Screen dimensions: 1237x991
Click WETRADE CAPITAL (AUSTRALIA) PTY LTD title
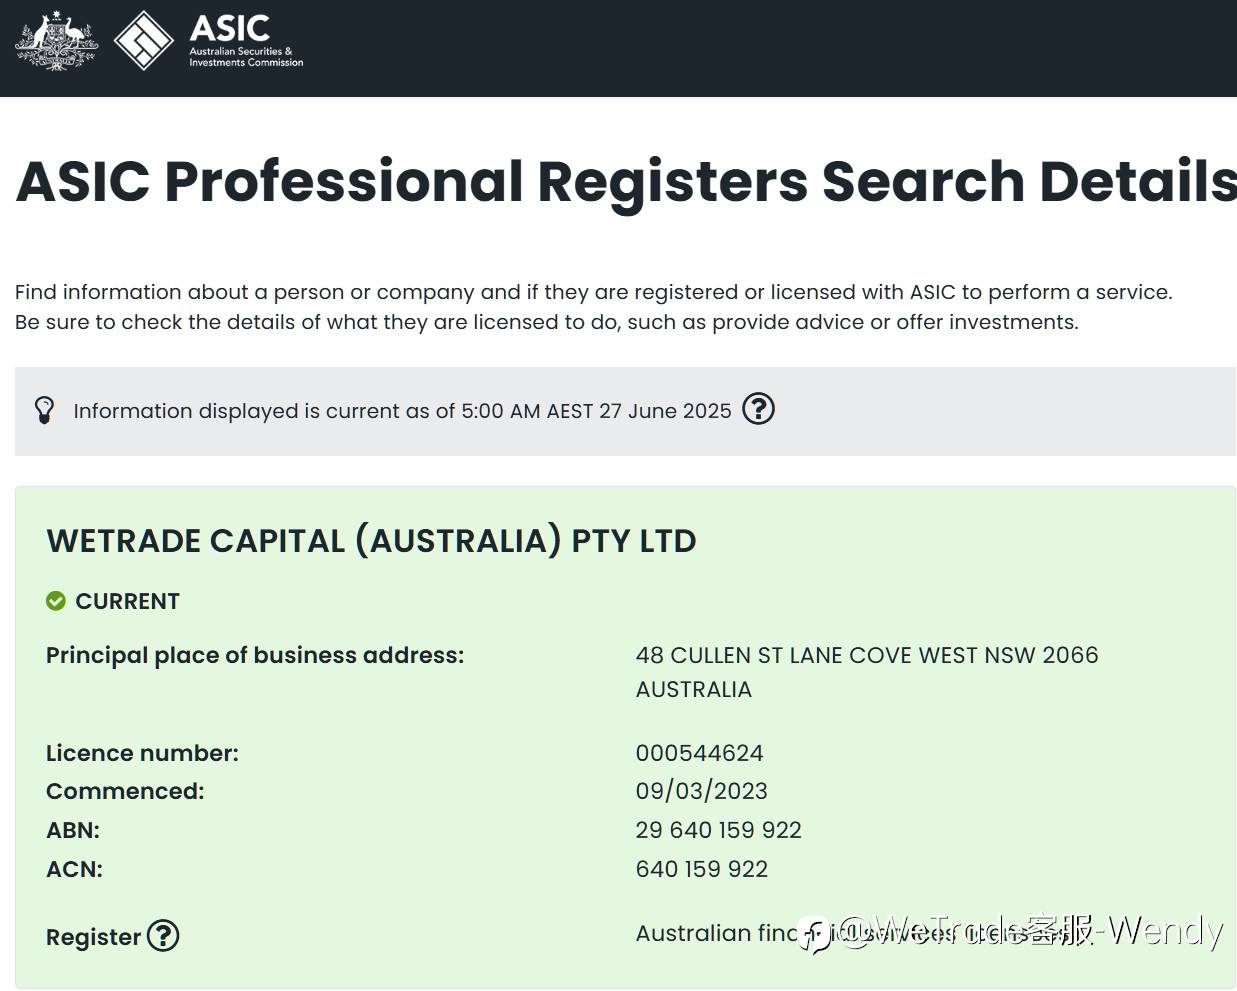point(371,541)
